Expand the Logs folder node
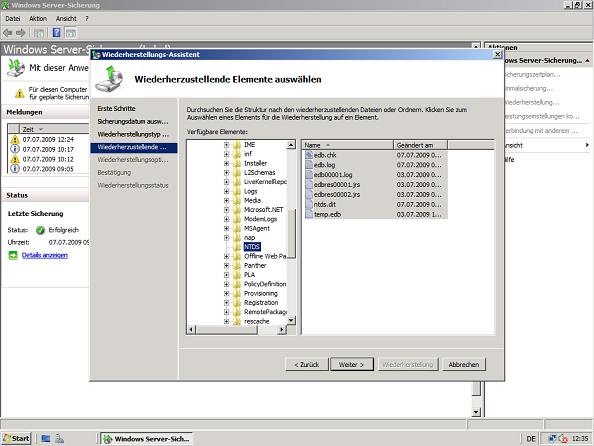Image resolution: width=594 pixels, height=446 pixels. click(x=227, y=191)
